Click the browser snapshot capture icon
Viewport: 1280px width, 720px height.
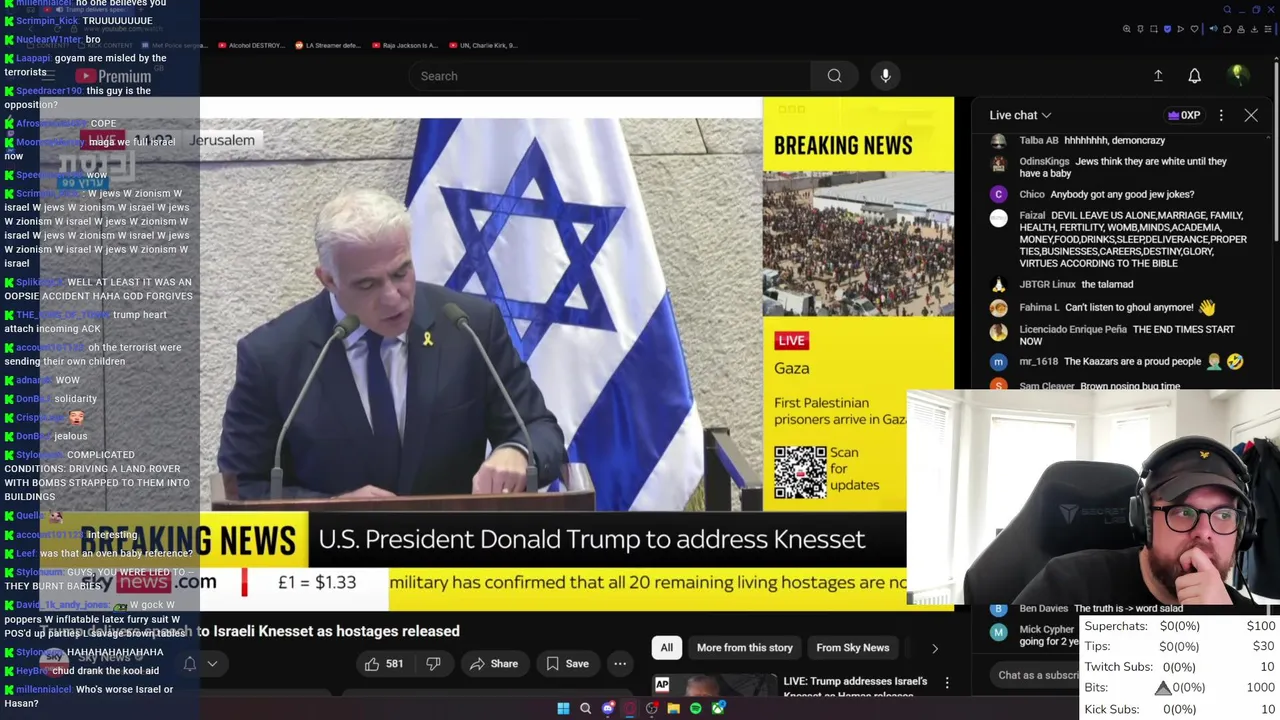coord(1154,29)
